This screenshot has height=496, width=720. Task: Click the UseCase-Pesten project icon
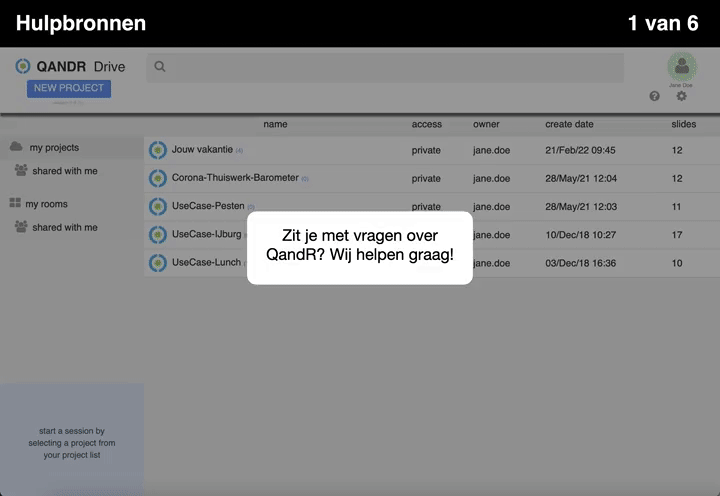tap(157, 206)
